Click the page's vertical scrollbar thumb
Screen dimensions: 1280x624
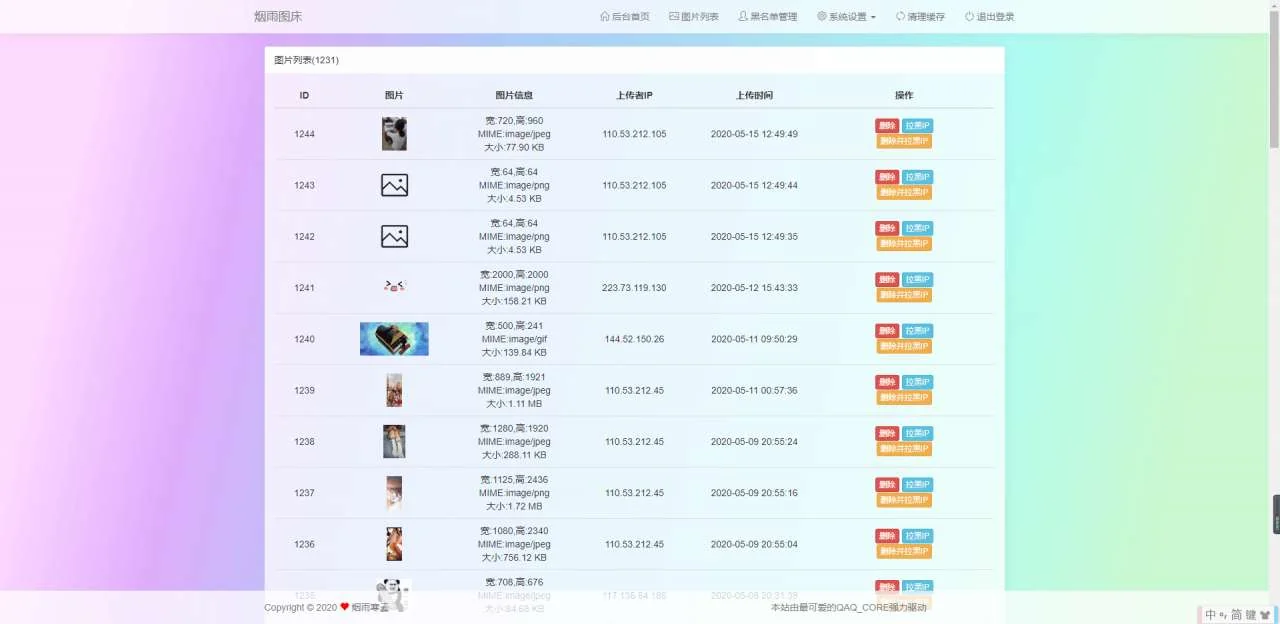pyautogui.click(x=1273, y=80)
